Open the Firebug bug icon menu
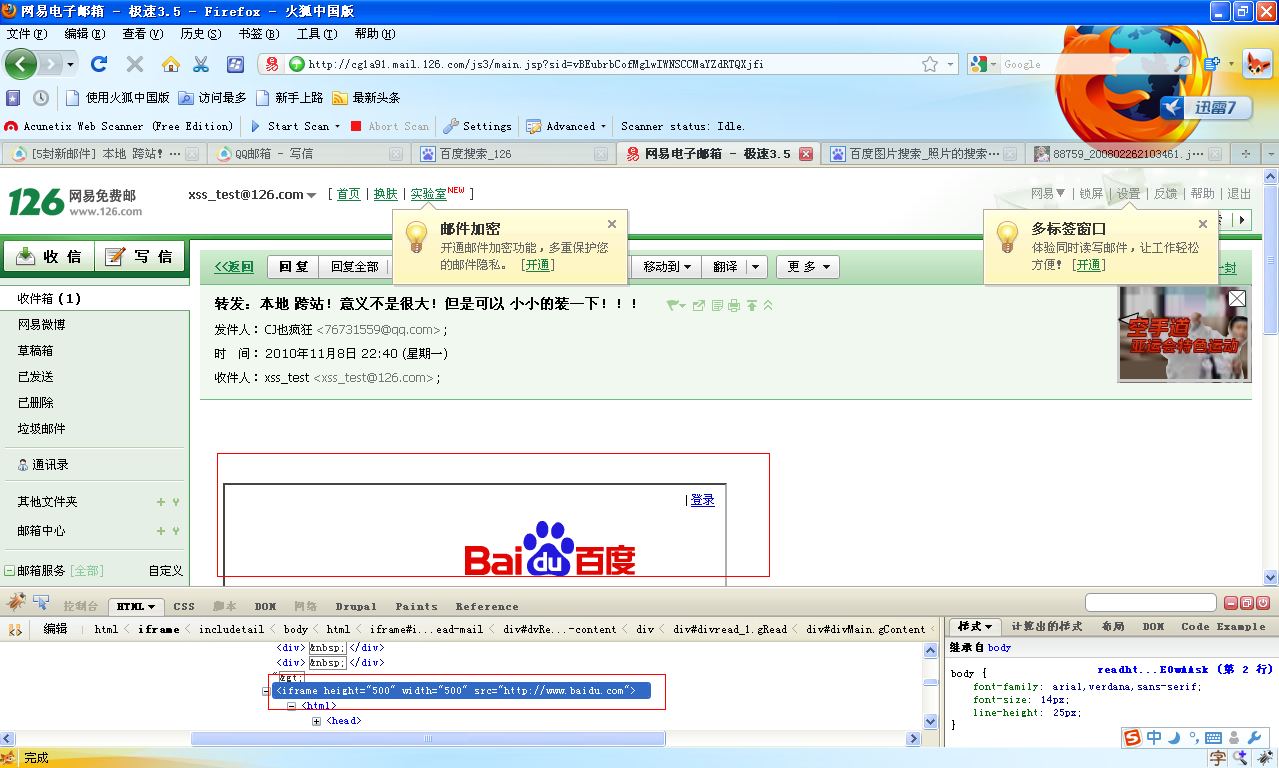Image resolution: width=1279 pixels, height=768 pixels. click(16, 603)
